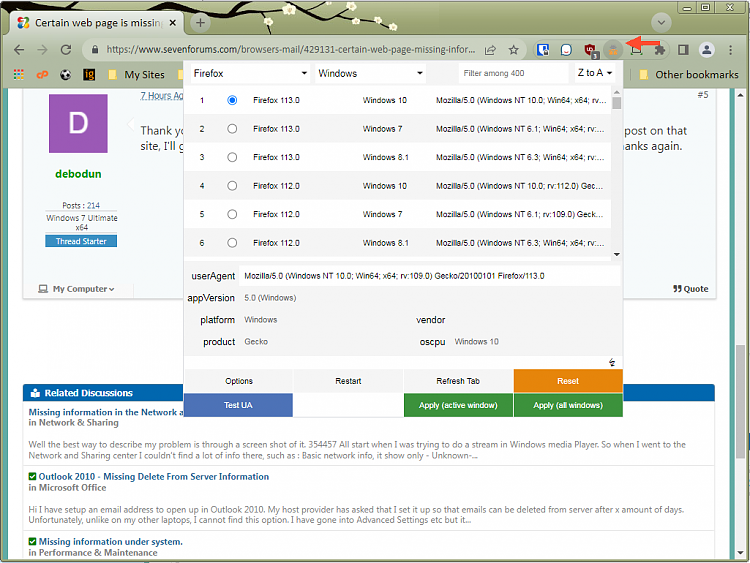Open the cP bookmark
Screen dimensions: 750x563
42,75
